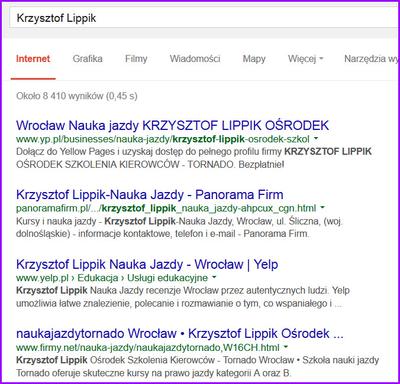The width and height of the screenshot is (400, 384).
Task: Select the Internet search tab
Action: point(33,59)
